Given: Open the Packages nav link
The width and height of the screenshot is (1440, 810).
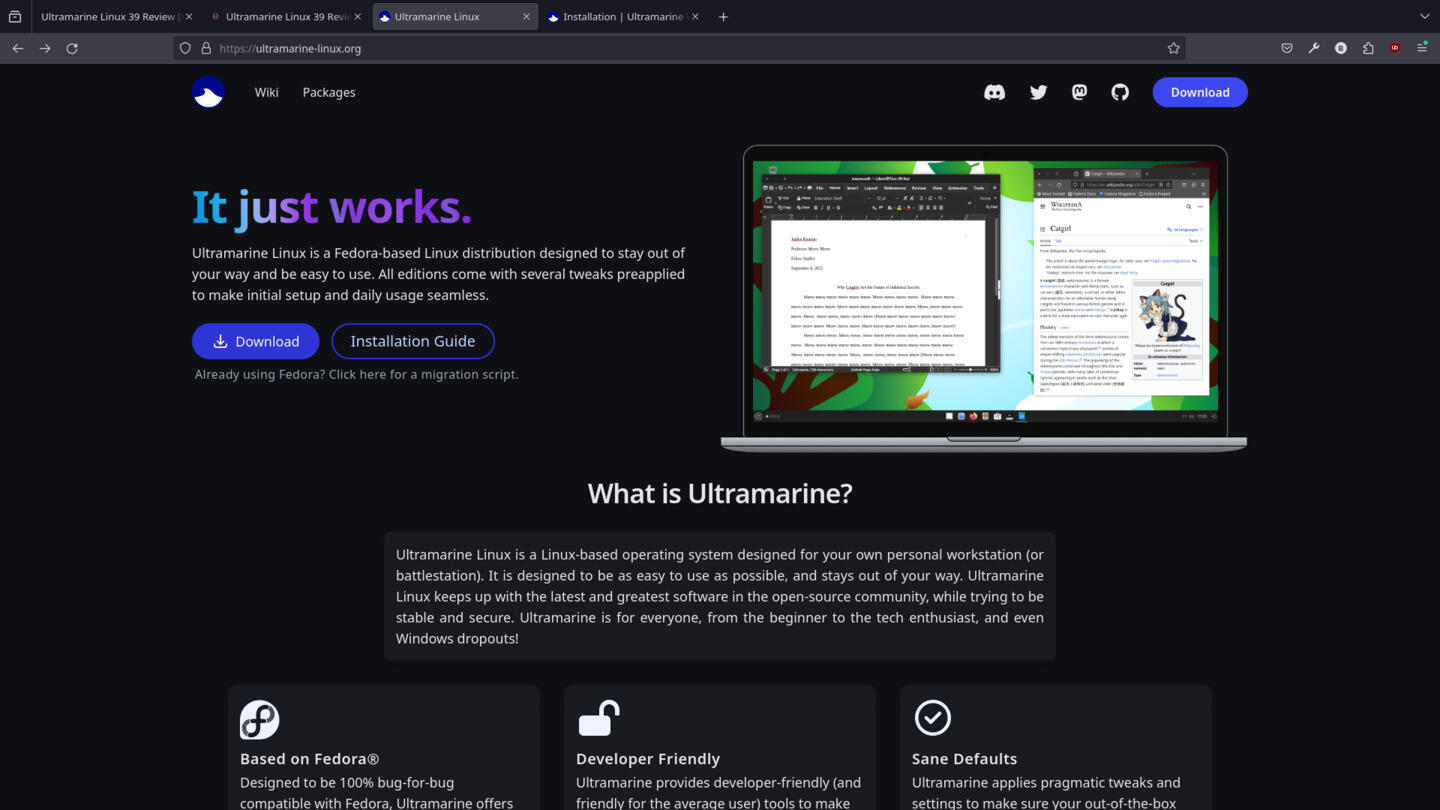Looking at the screenshot, I should pos(329,92).
